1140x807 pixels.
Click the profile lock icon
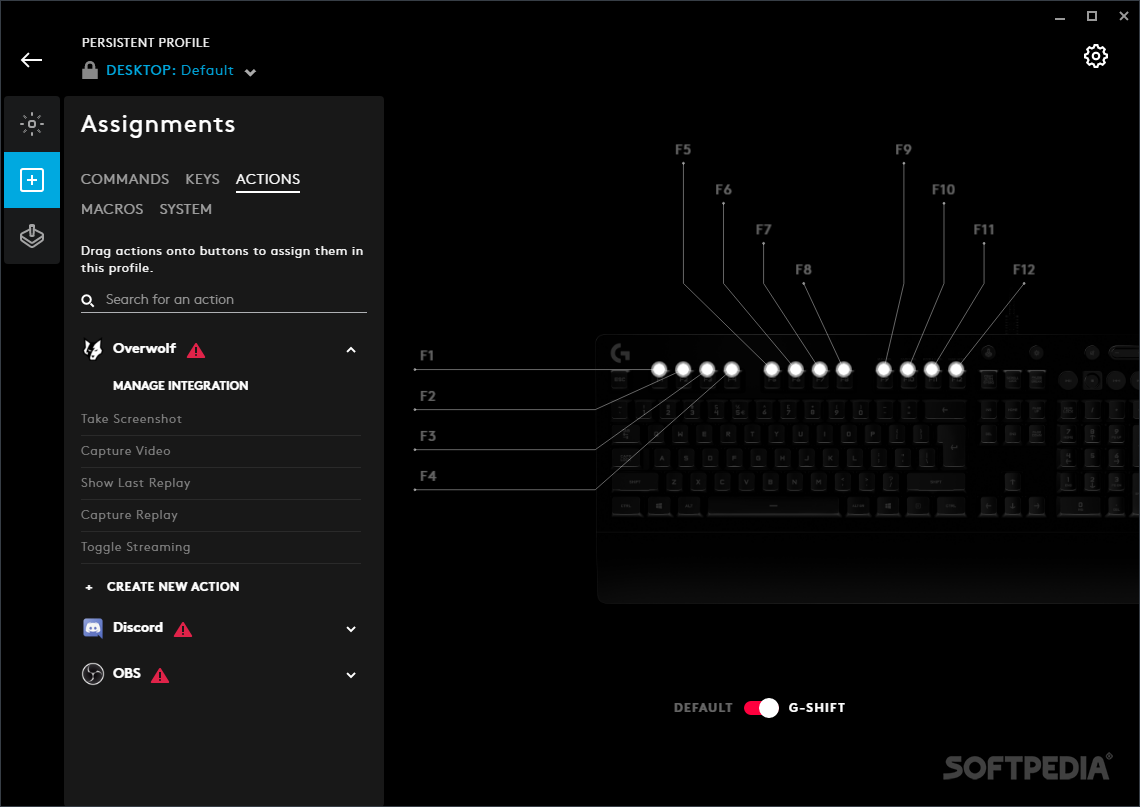pos(89,71)
